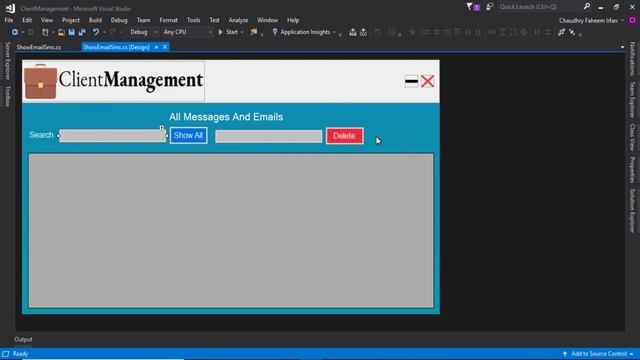
Task: Expand the Application Insights dropdown arrow
Action: click(x=334, y=32)
